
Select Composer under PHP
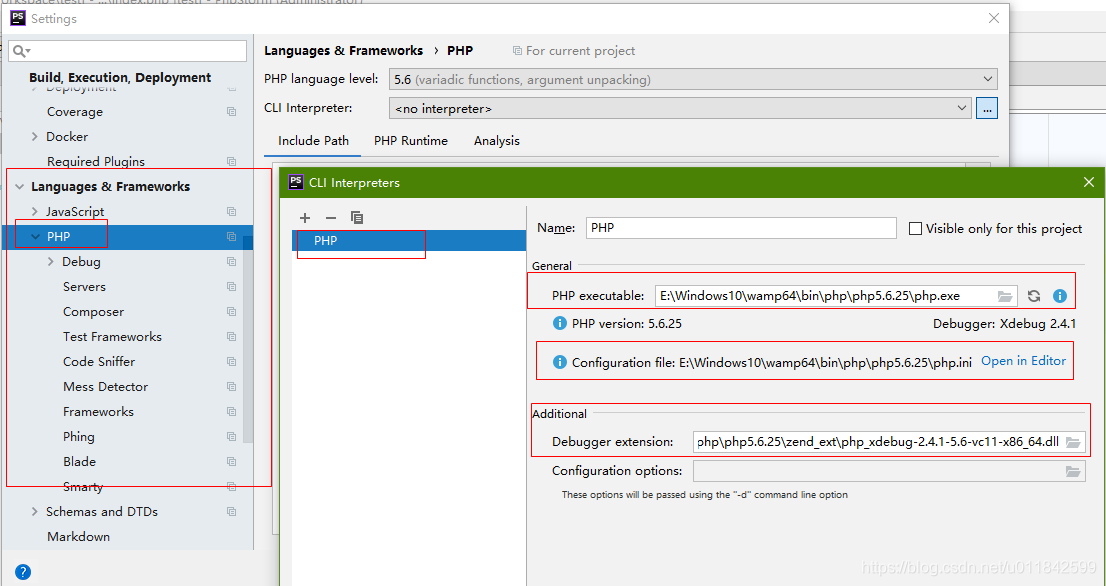(x=94, y=312)
